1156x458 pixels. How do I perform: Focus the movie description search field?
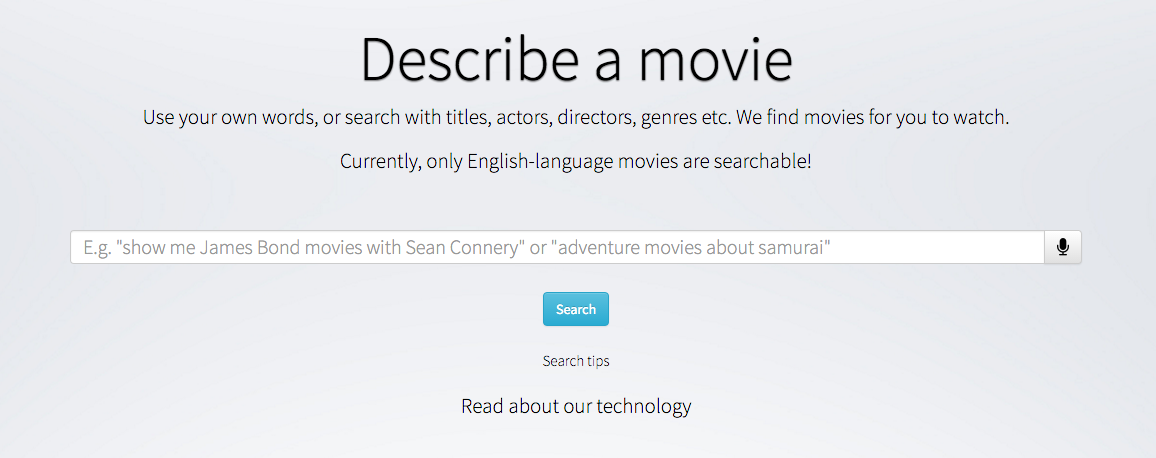point(557,247)
